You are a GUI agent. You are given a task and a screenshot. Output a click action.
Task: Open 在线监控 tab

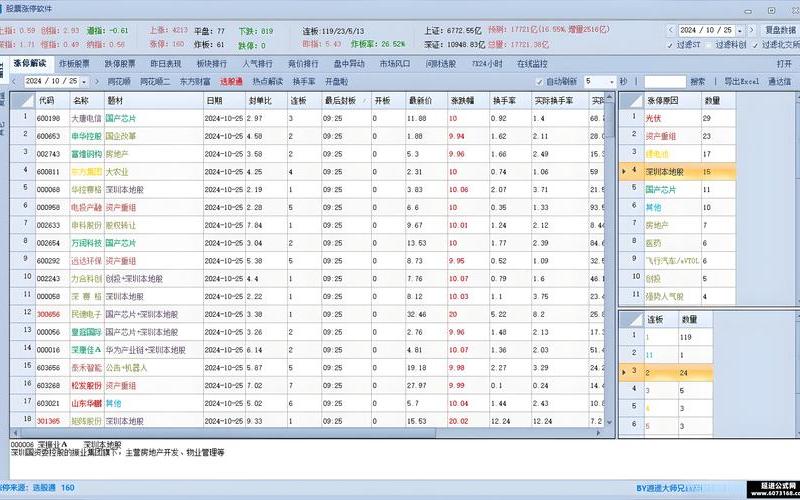coord(532,64)
